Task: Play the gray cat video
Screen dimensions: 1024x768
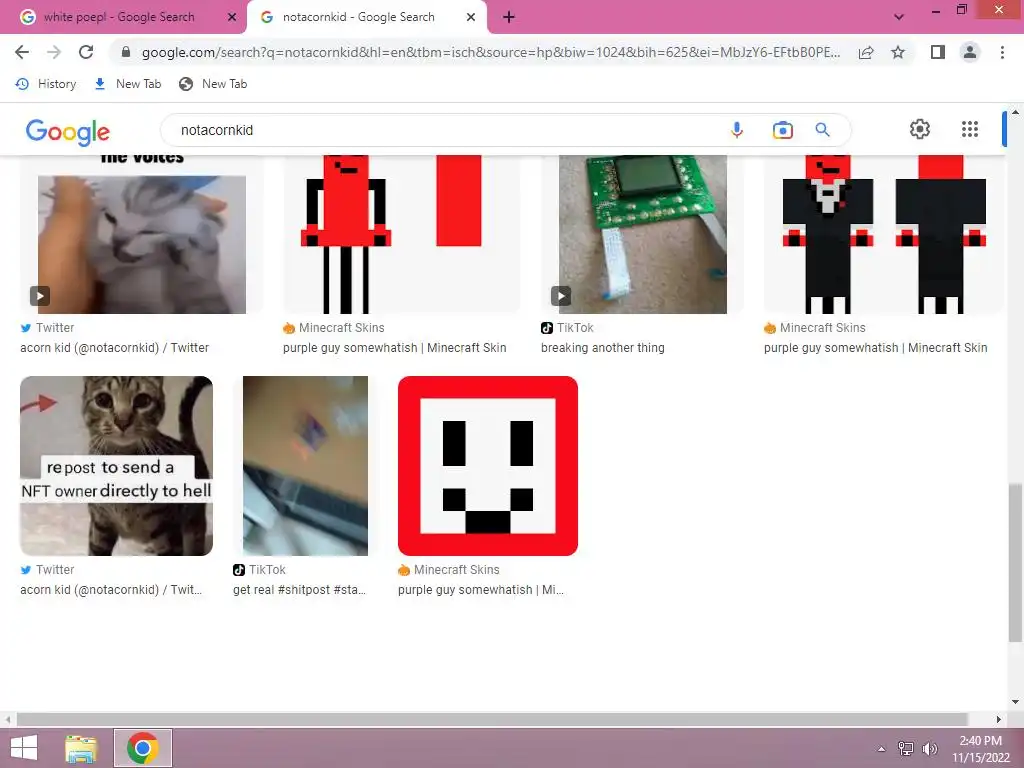Action: [40, 296]
